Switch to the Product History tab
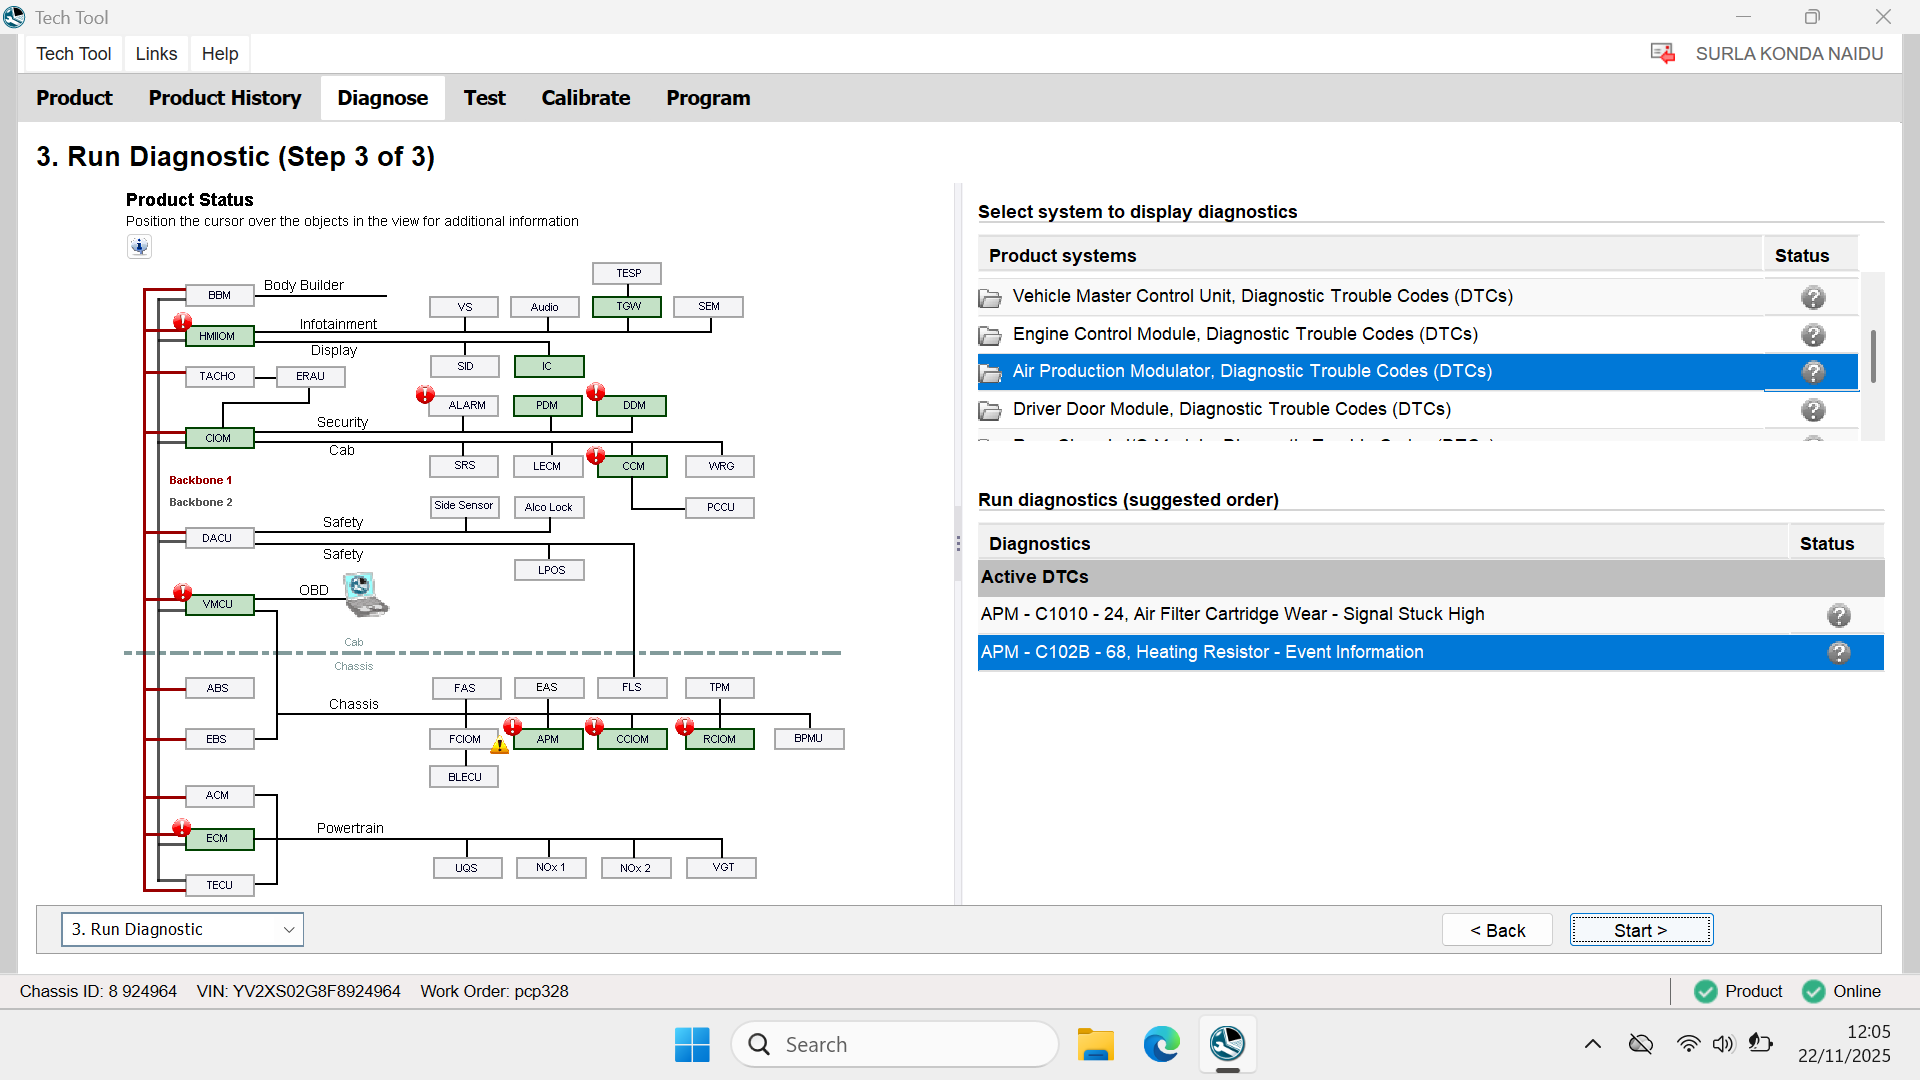This screenshot has width=1920, height=1080. [225, 98]
